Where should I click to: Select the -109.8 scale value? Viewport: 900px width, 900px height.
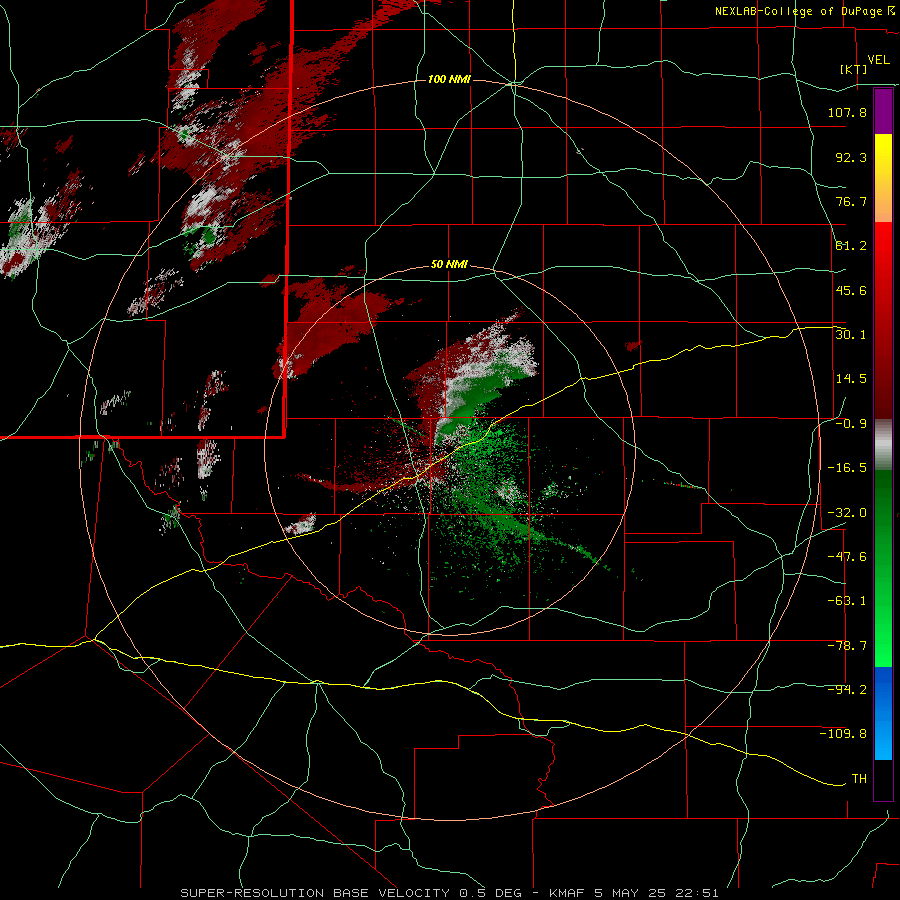click(843, 734)
